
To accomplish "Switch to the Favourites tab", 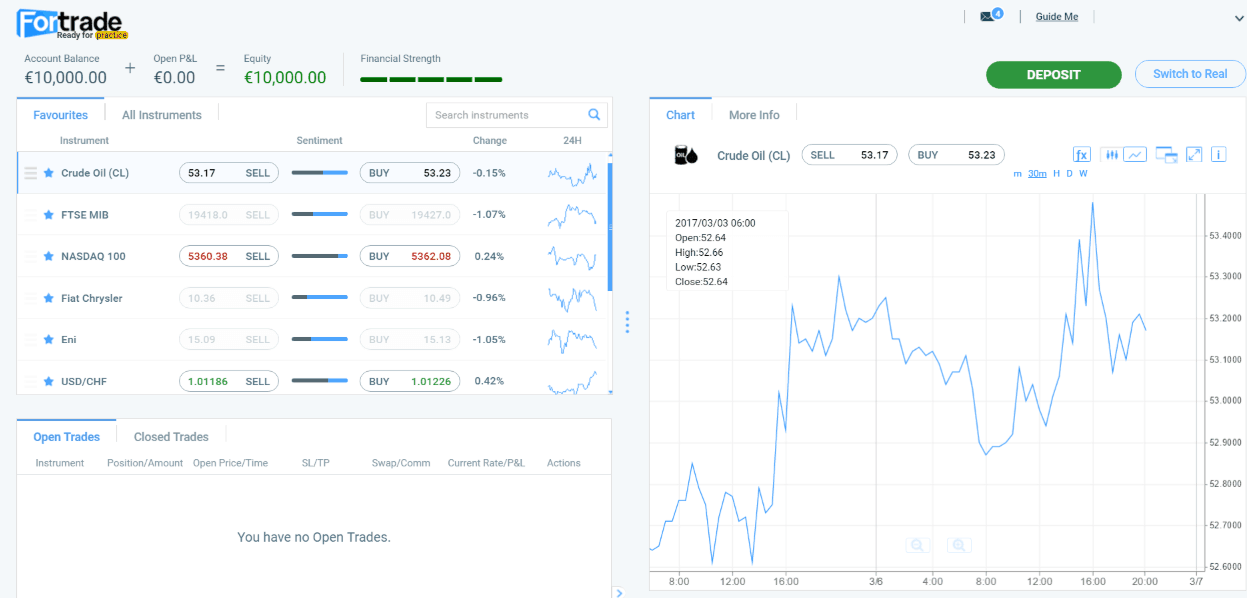I will click(61, 115).
